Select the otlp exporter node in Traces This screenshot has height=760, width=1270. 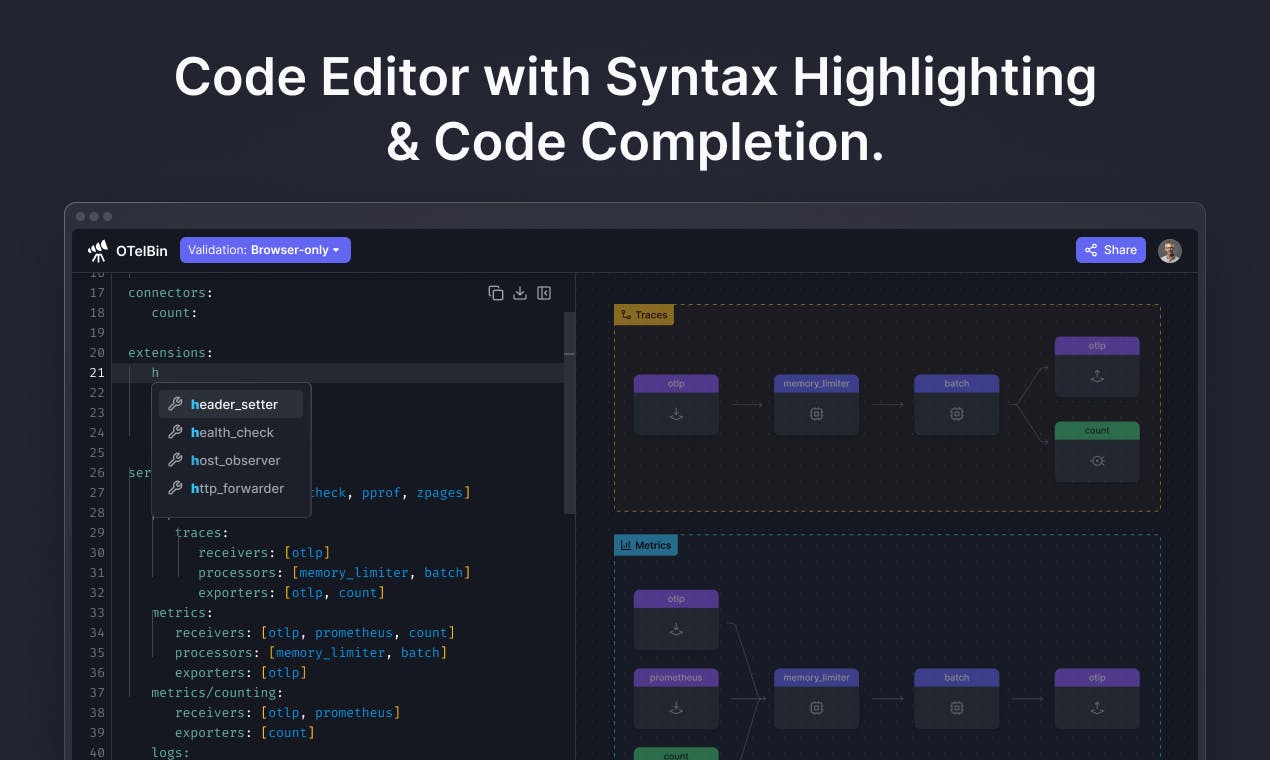(1097, 366)
